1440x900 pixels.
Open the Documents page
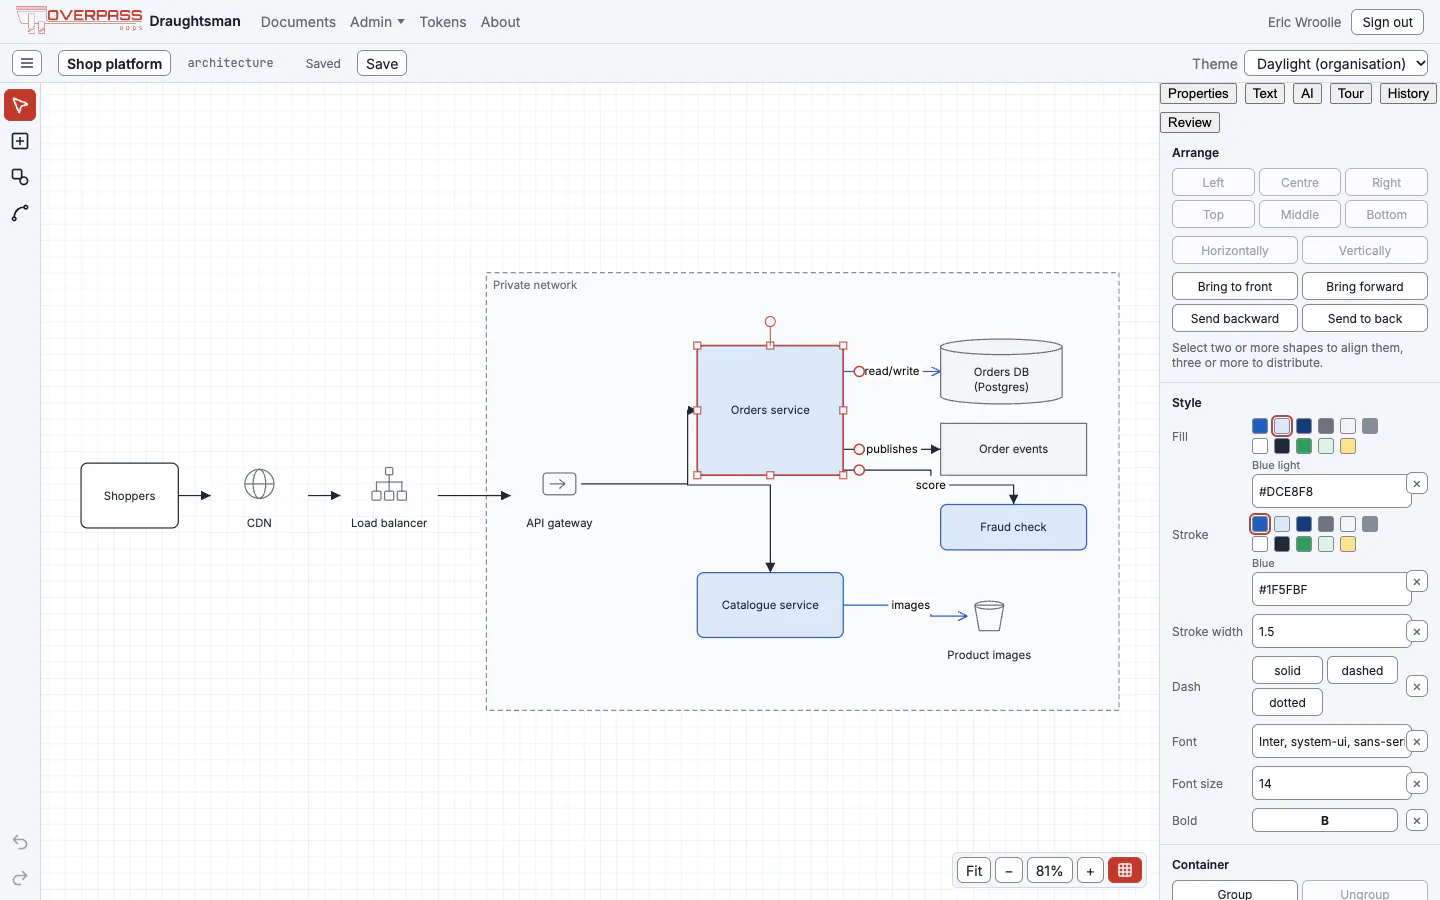[298, 22]
